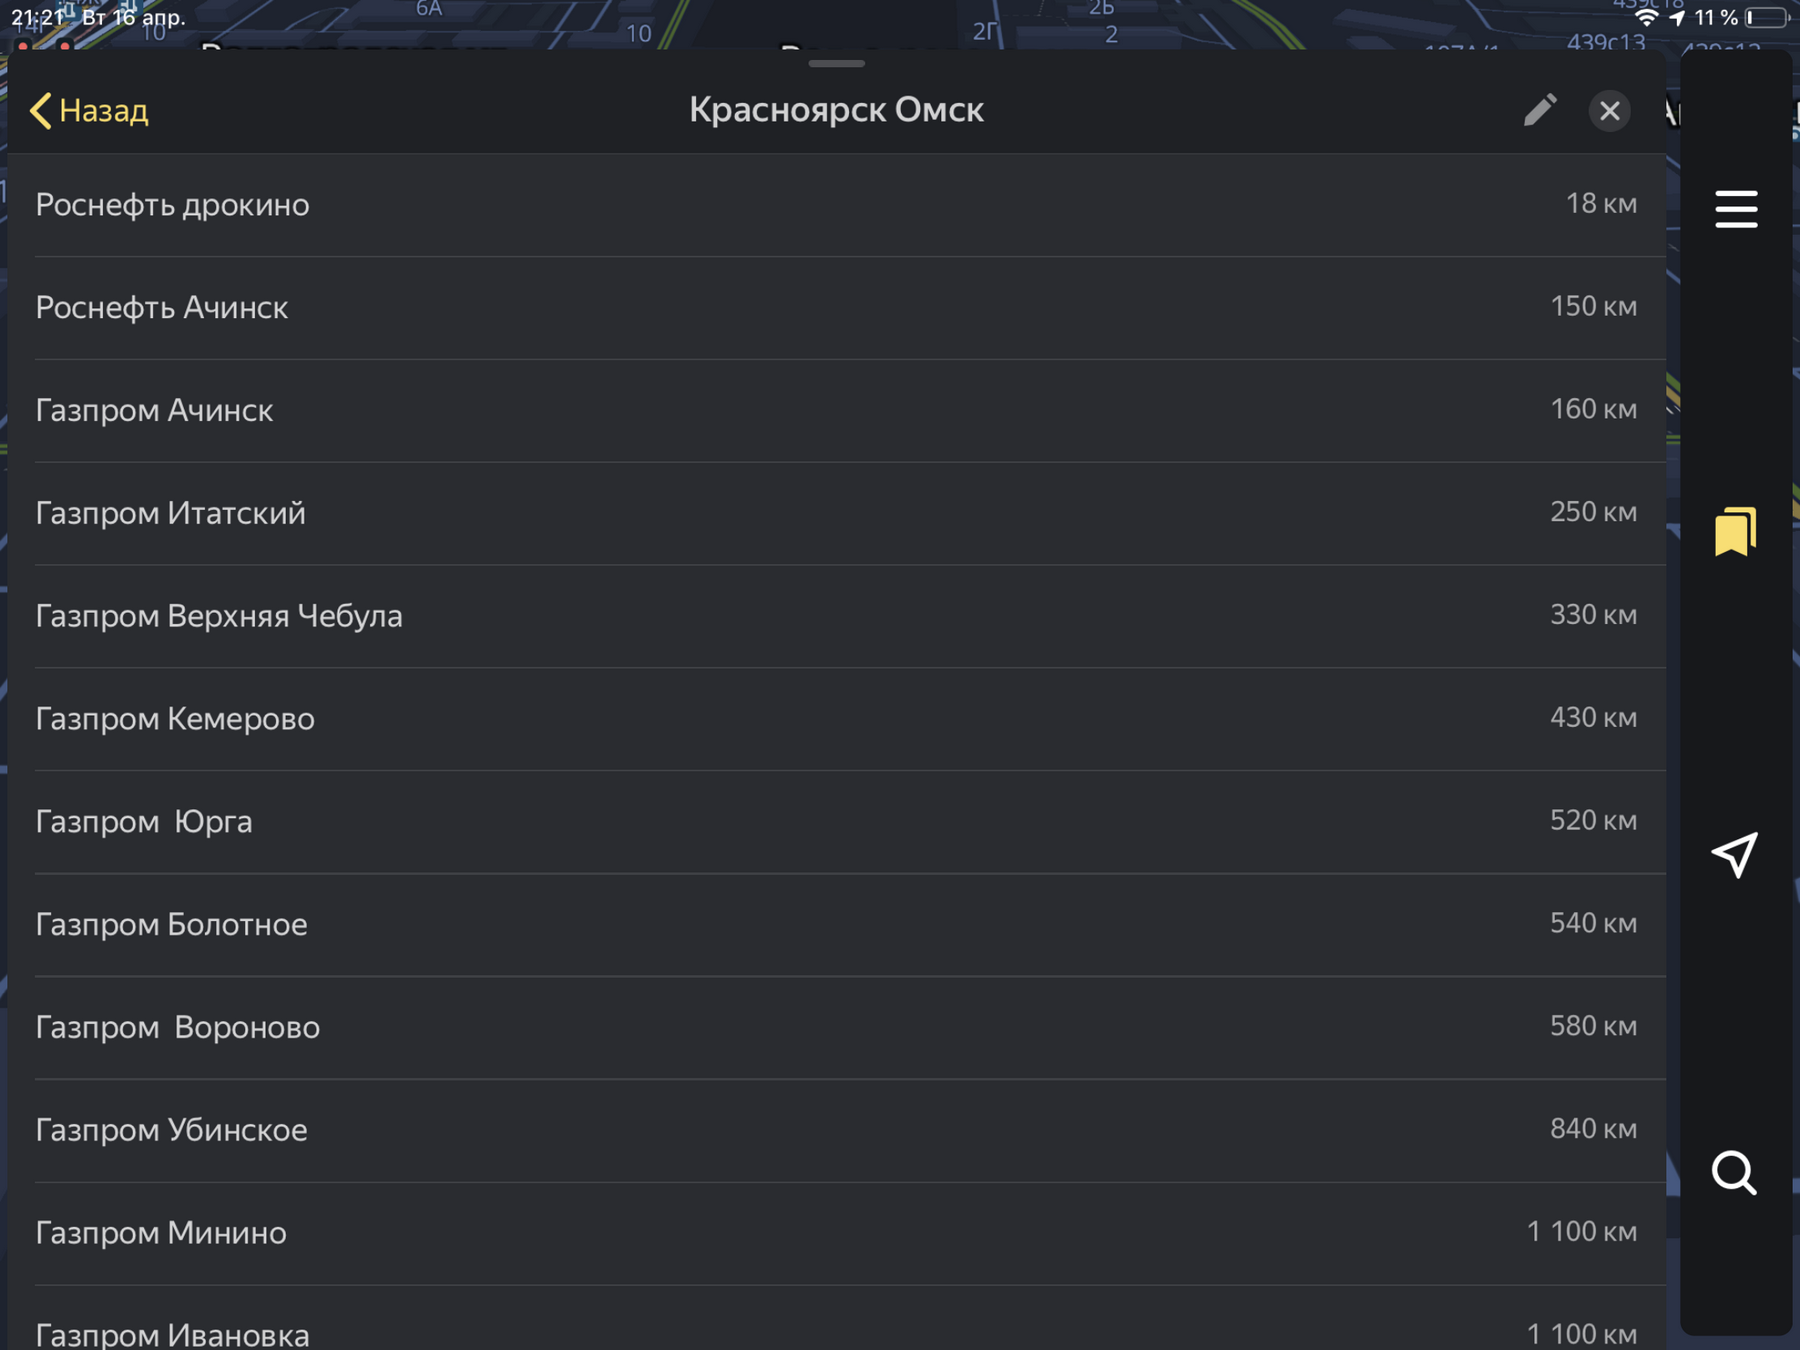Tap the 430 км distance value
1800x1350 pixels.
[1593, 718]
